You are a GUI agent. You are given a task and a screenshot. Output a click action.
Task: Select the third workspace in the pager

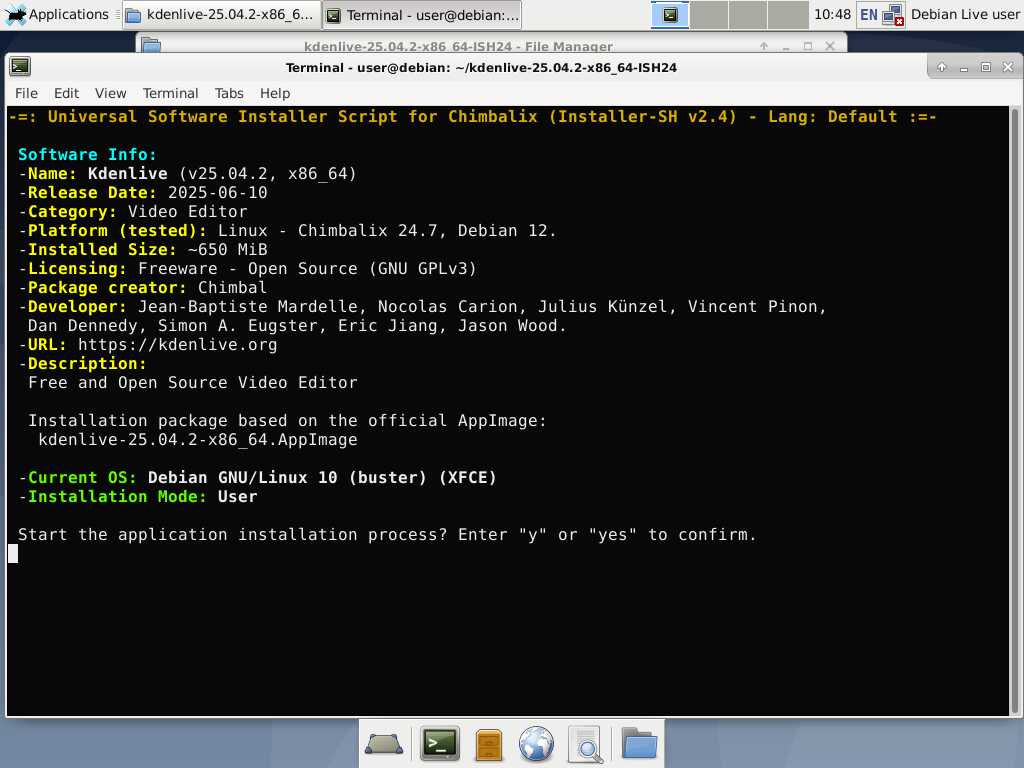point(748,14)
